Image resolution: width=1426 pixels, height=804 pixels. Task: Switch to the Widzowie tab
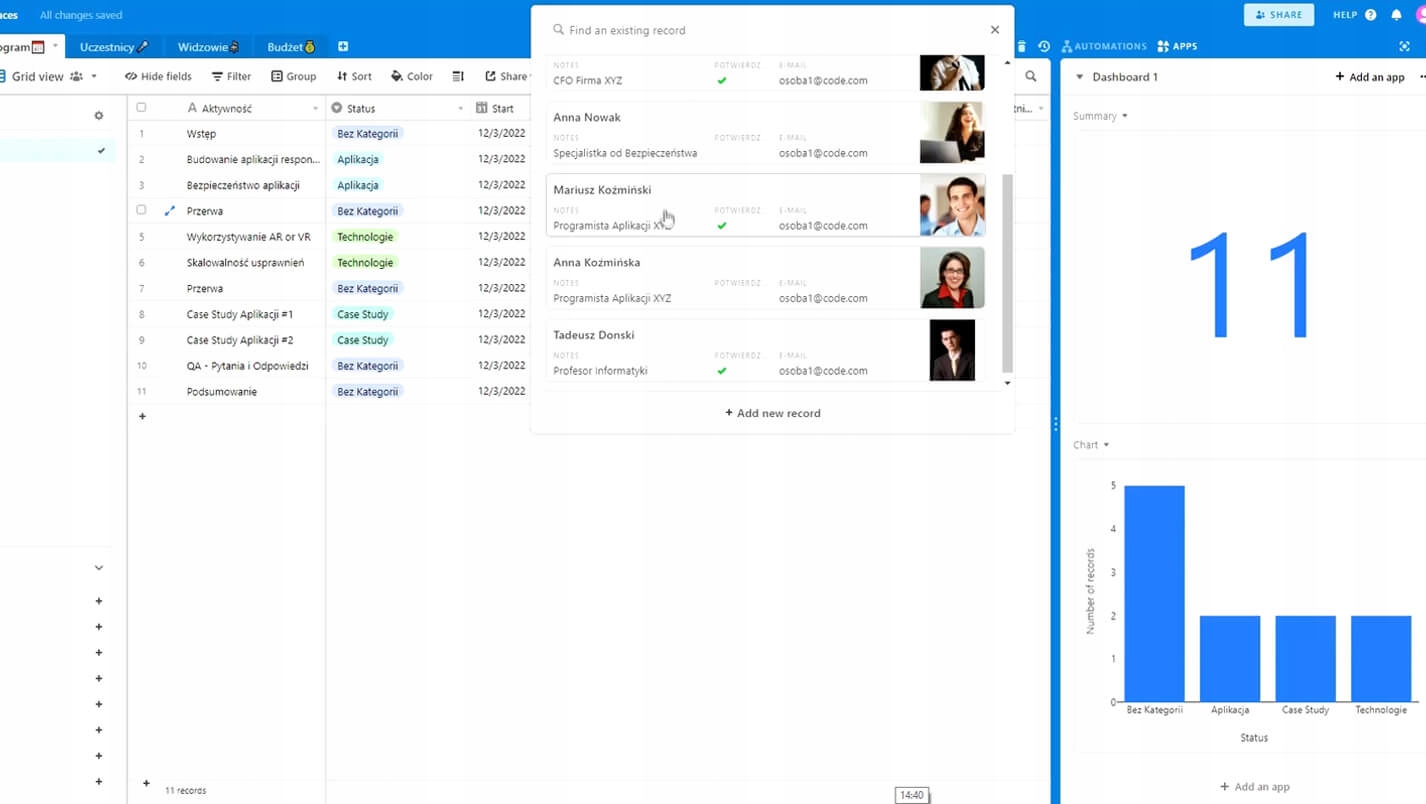click(208, 47)
